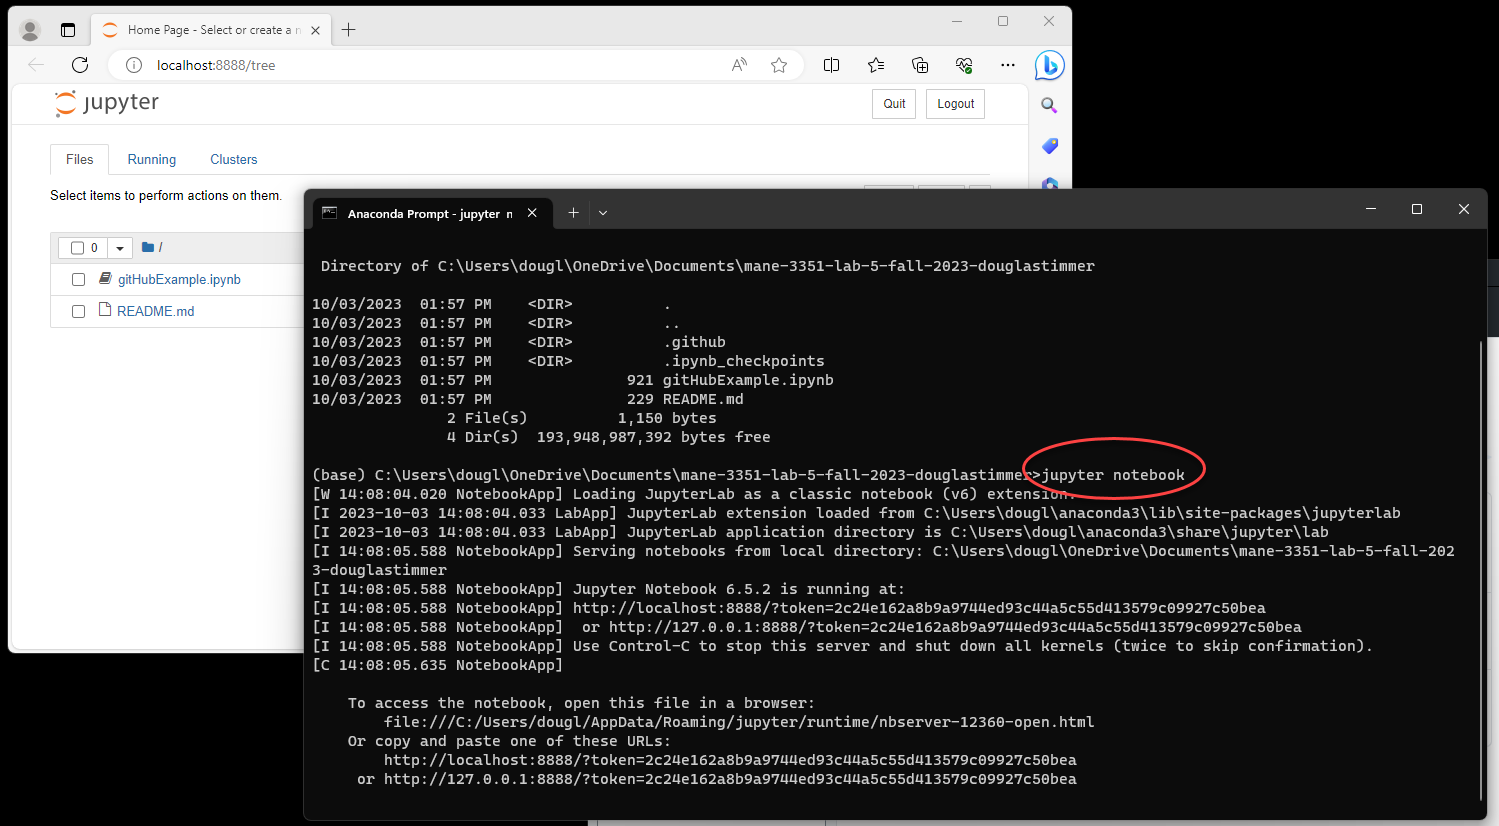Open terminal new-tab profile dropdown
1499x826 pixels.
click(x=603, y=213)
